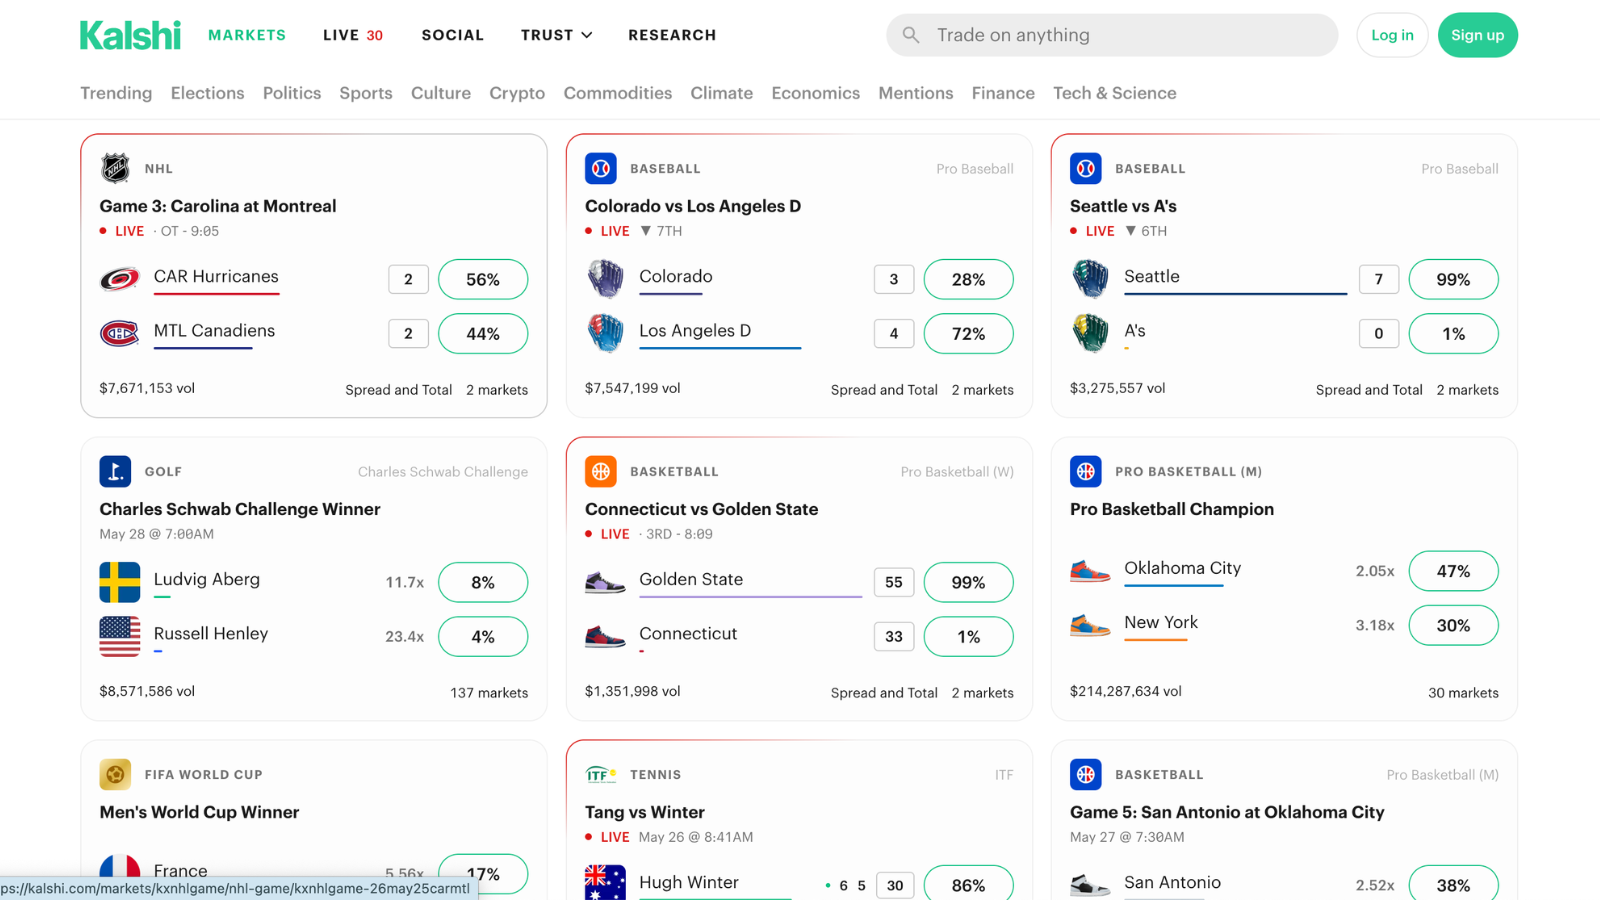
Task: Click the Australia flag beside Hugh Winter
Action: pyautogui.click(x=605, y=884)
